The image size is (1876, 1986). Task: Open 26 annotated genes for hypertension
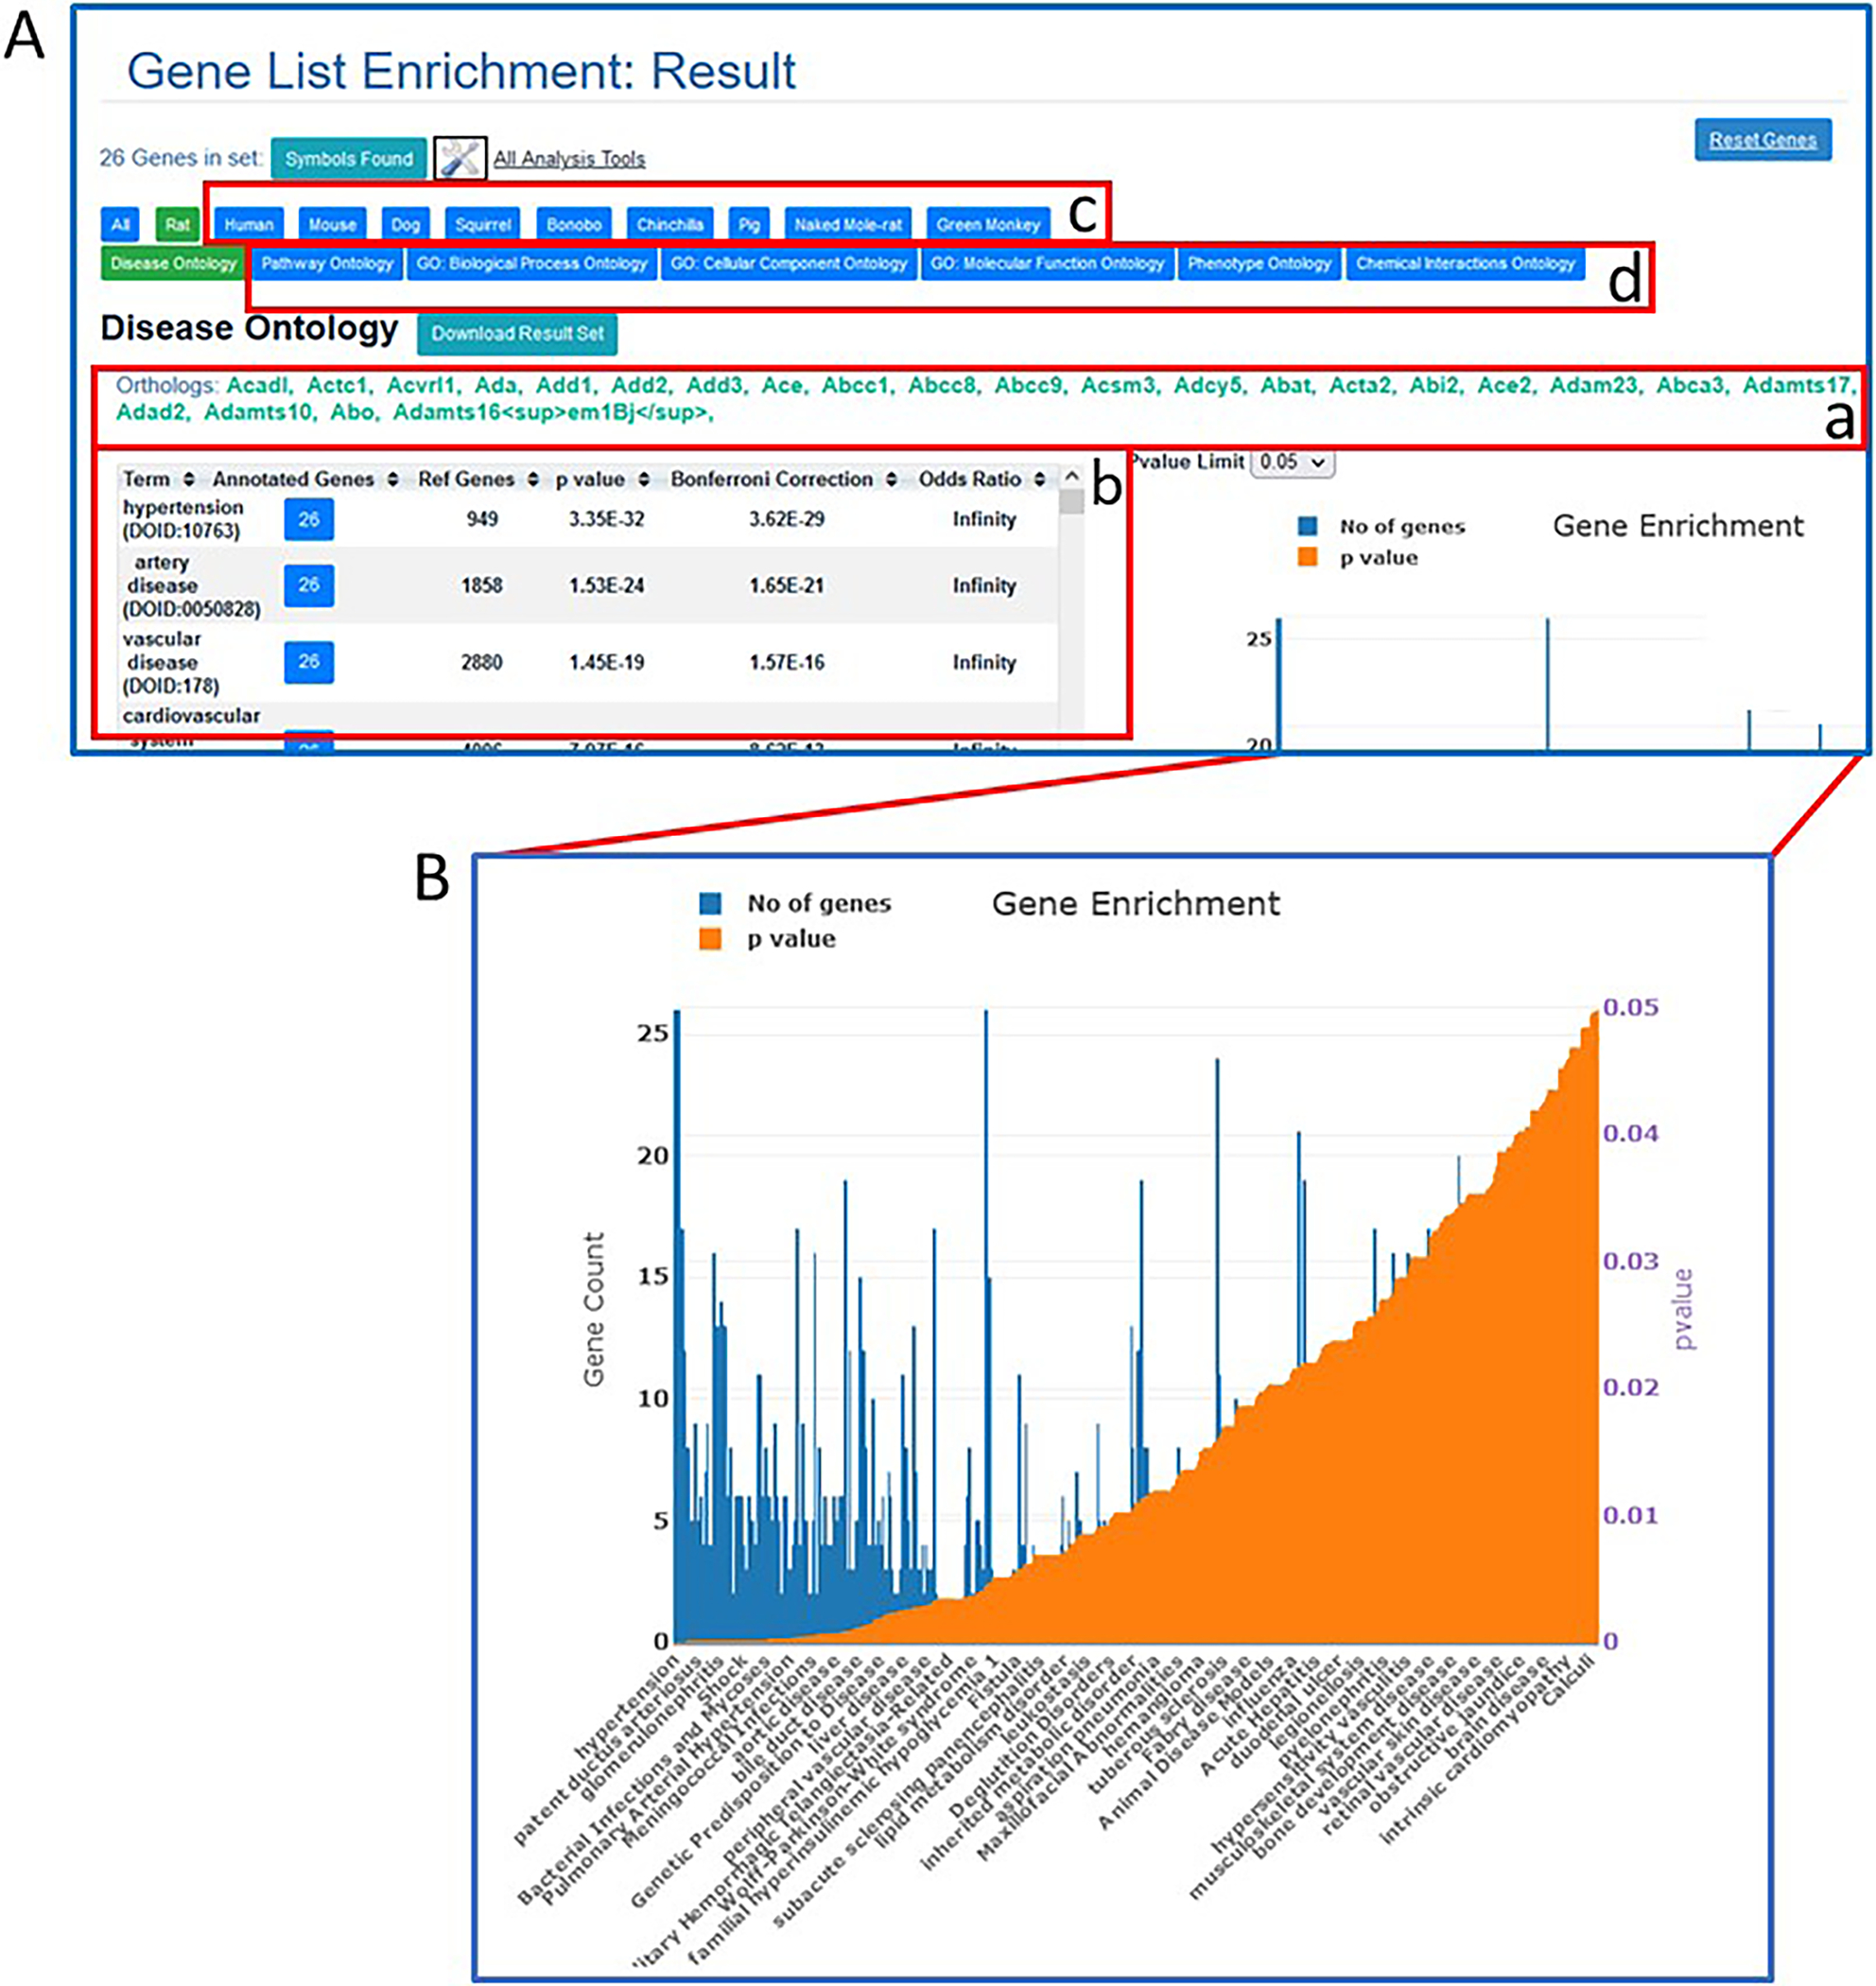click(309, 519)
